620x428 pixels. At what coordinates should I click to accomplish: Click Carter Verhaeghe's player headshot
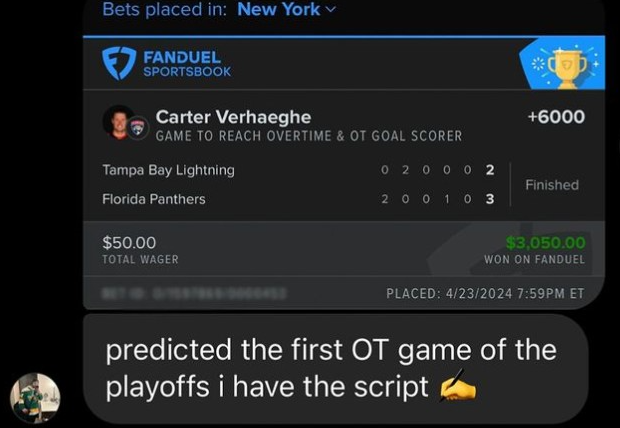click(x=119, y=122)
